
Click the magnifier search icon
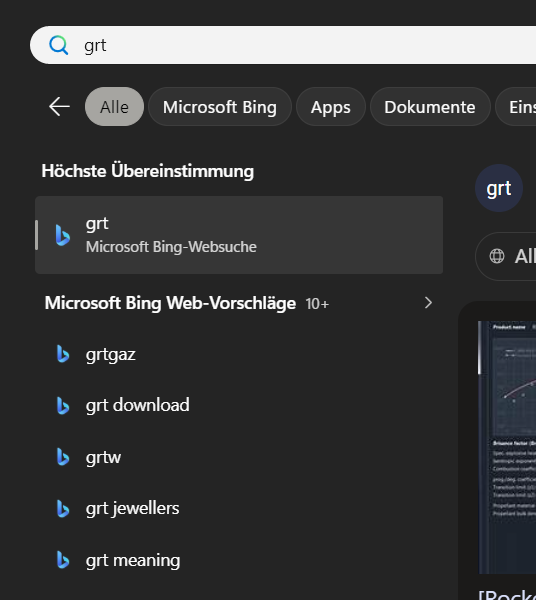pos(59,45)
